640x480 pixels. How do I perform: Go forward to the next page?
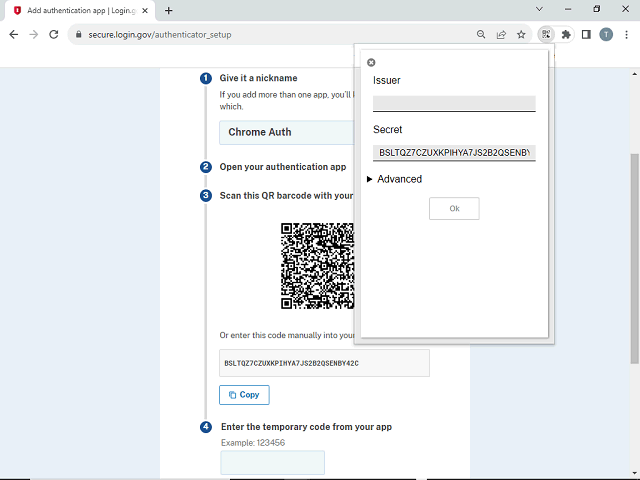(x=33, y=35)
